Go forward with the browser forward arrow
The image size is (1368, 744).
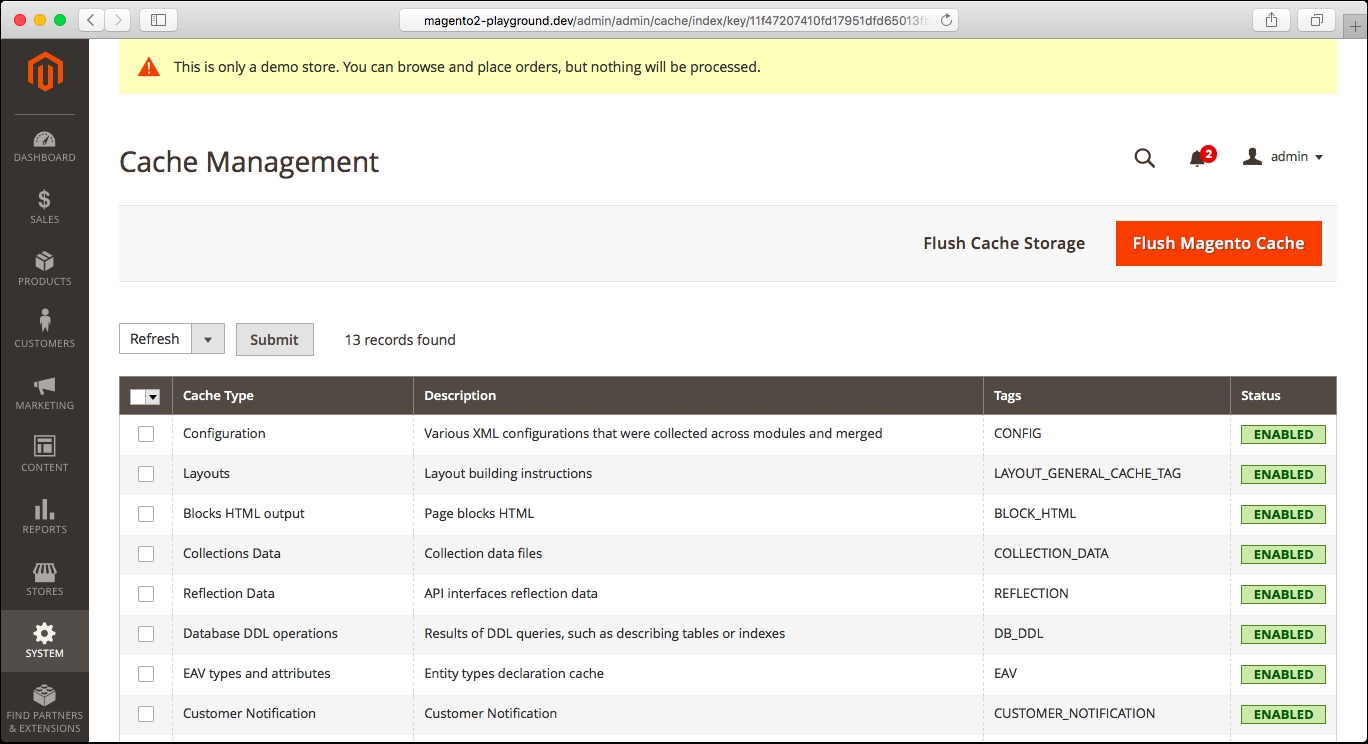click(118, 20)
